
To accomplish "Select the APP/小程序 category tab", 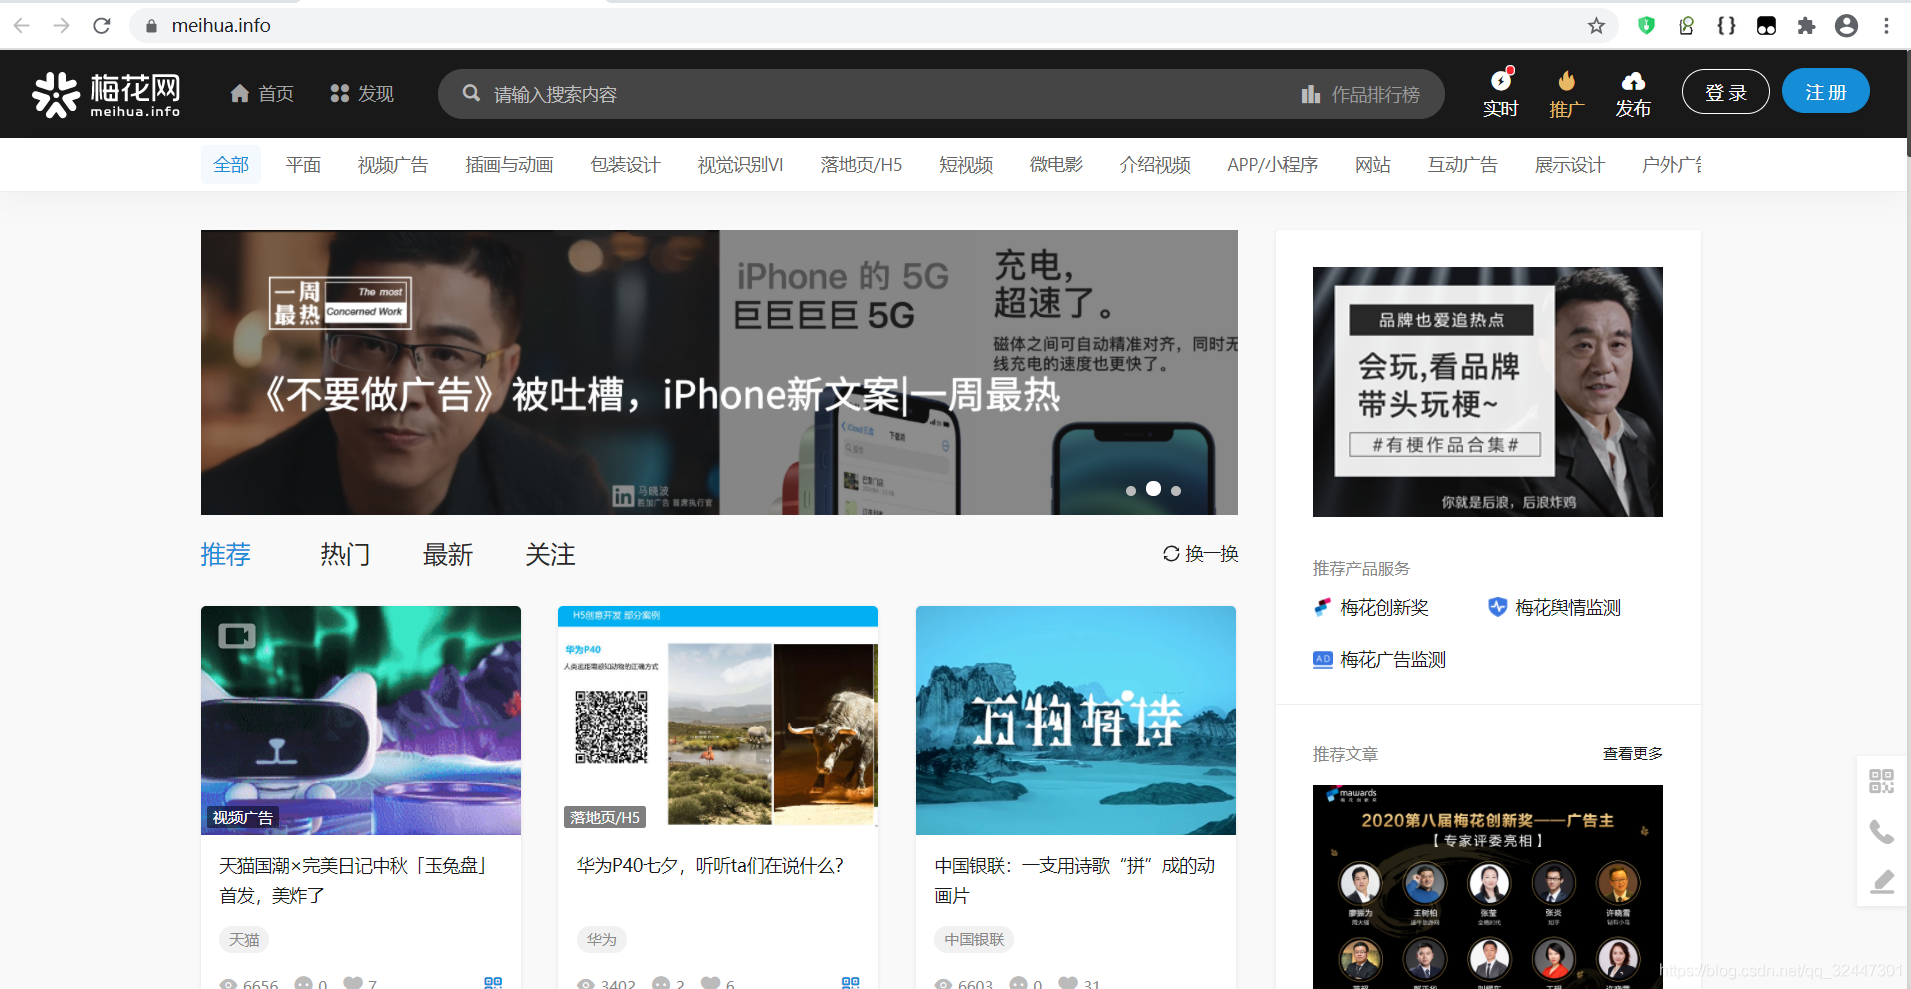I will click(x=1272, y=165).
